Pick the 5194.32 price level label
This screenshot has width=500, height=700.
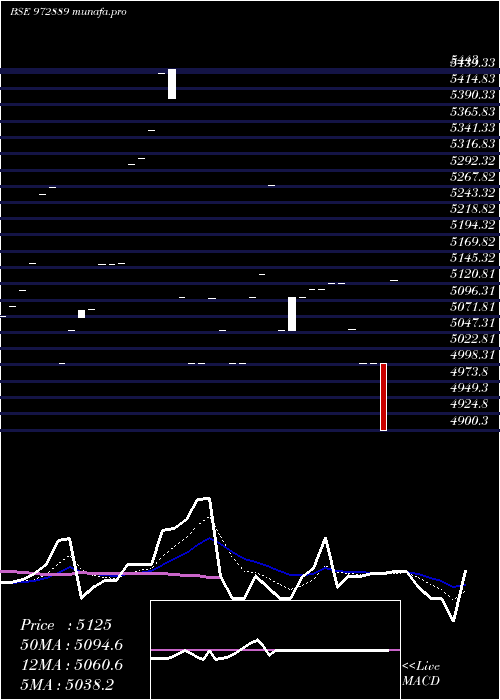tap(472, 225)
